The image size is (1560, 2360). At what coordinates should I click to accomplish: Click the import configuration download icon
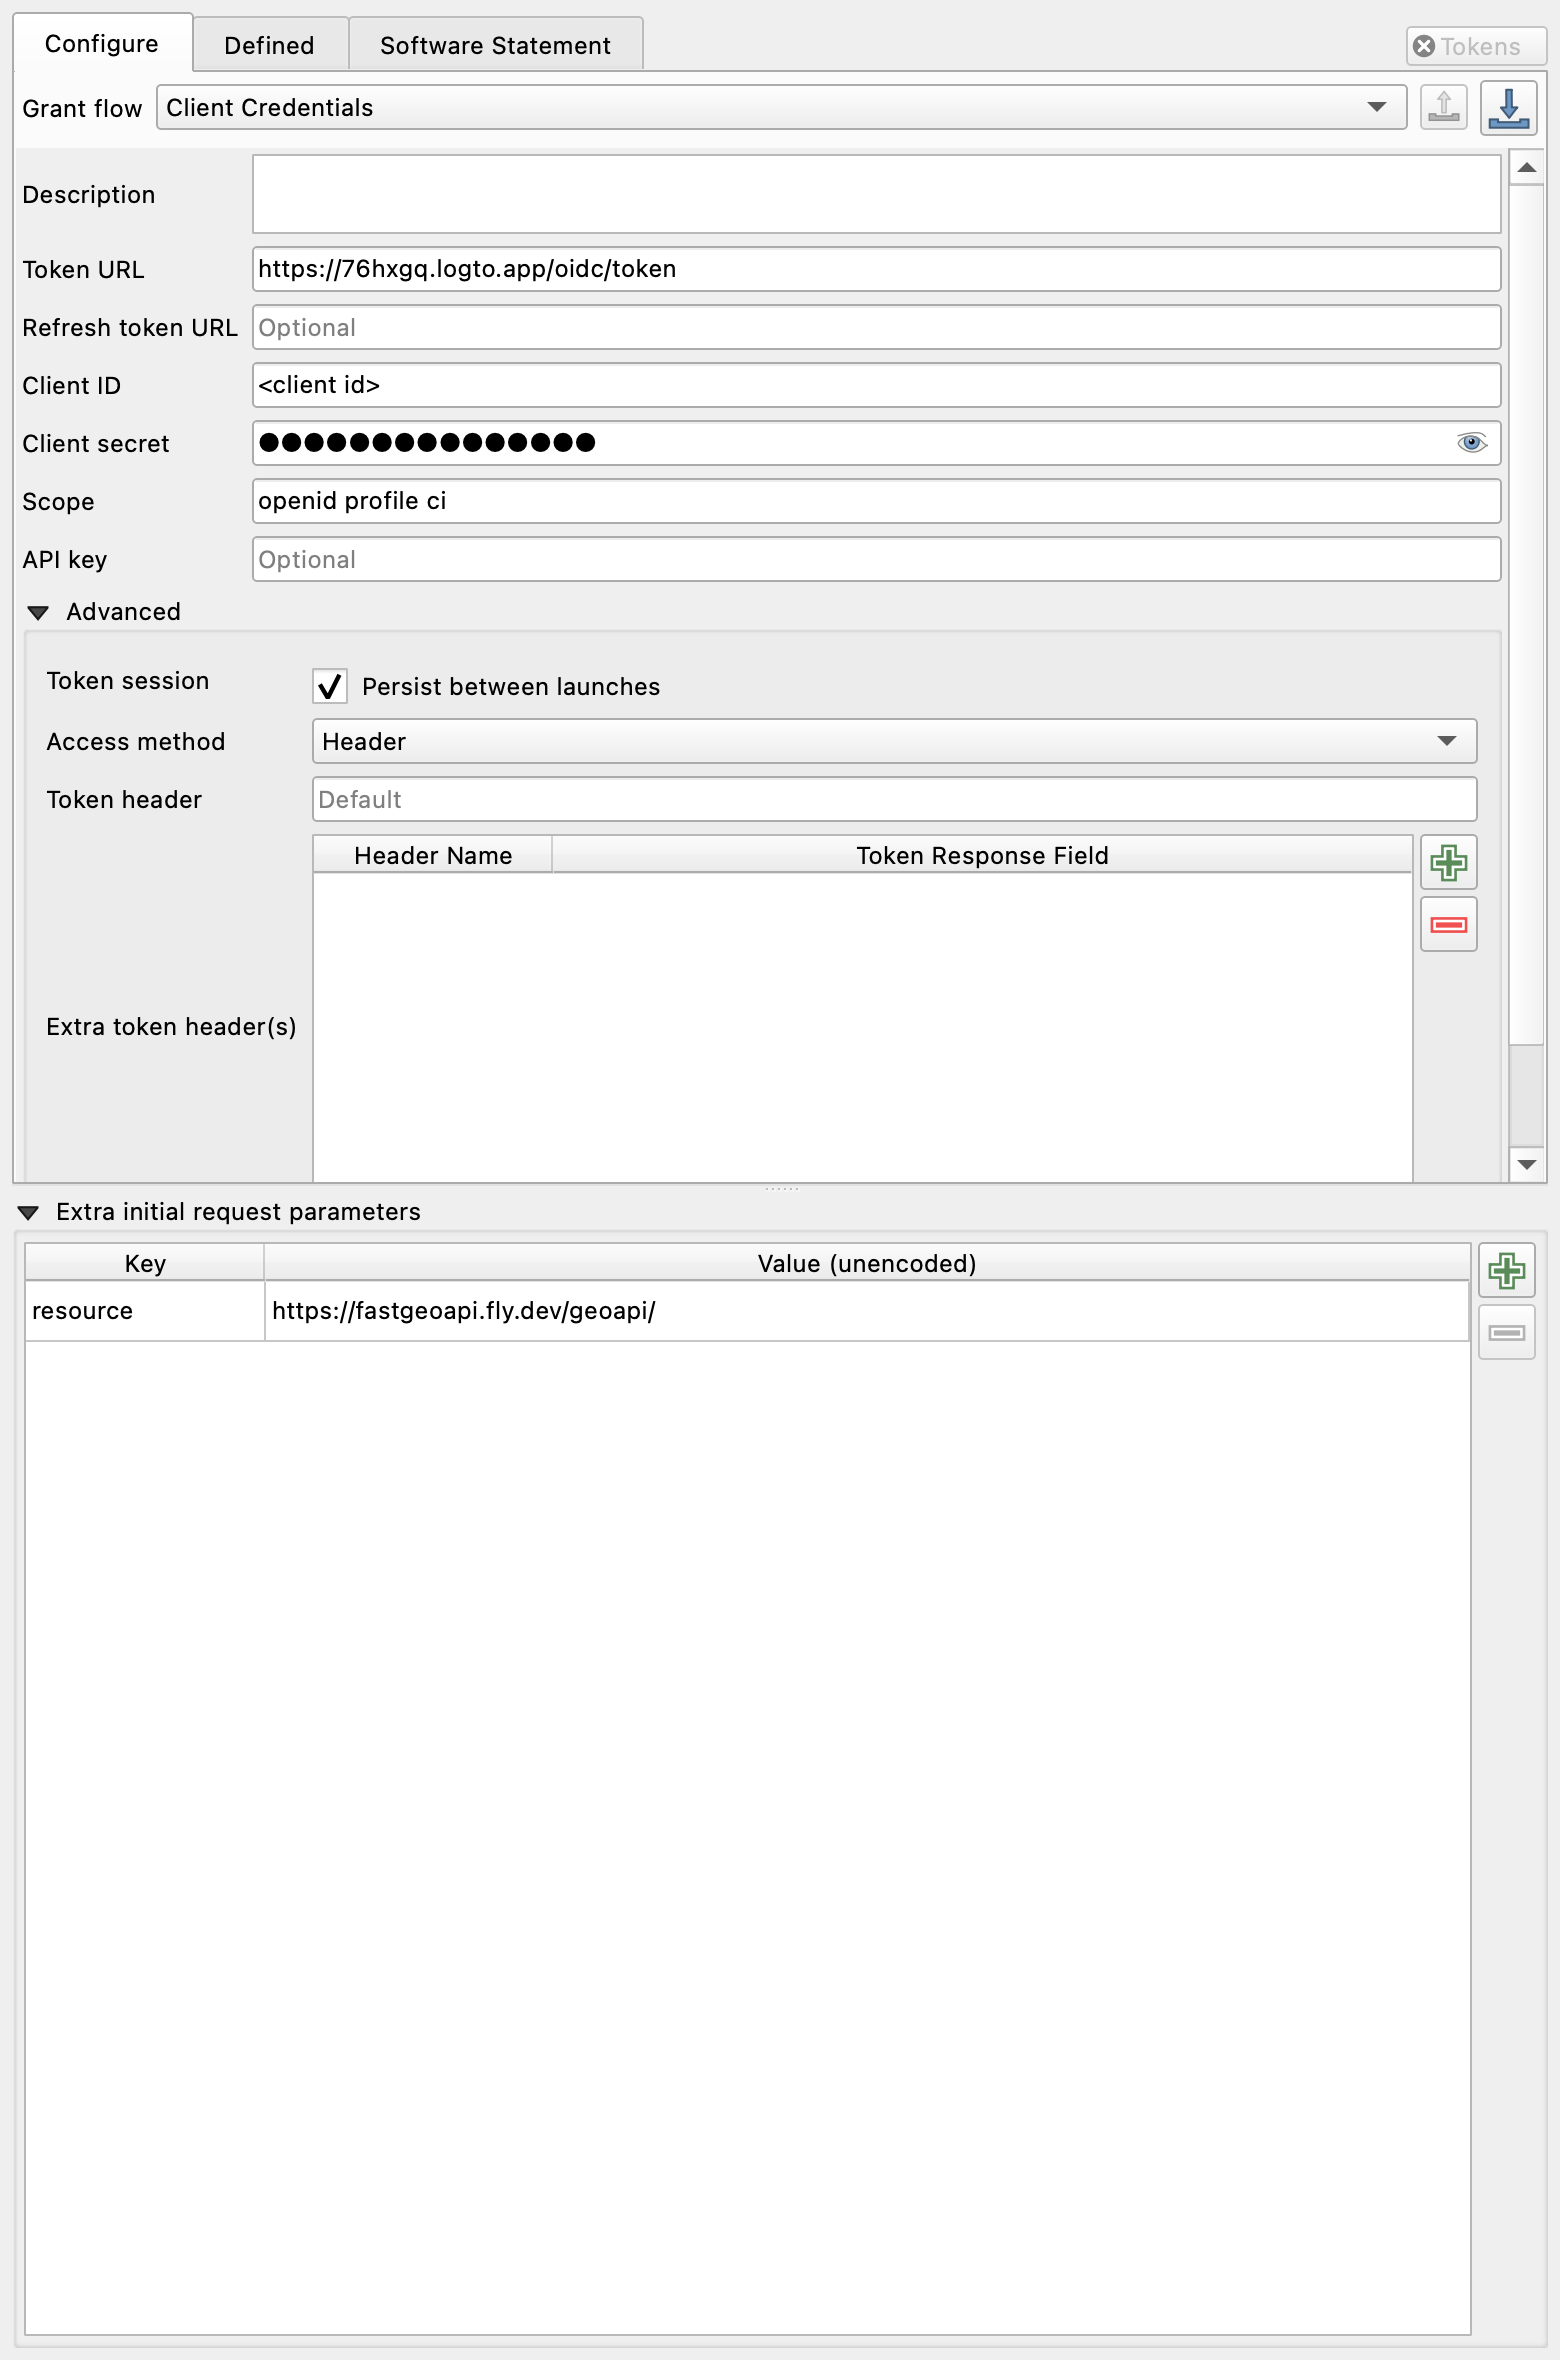pyautogui.click(x=1508, y=107)
